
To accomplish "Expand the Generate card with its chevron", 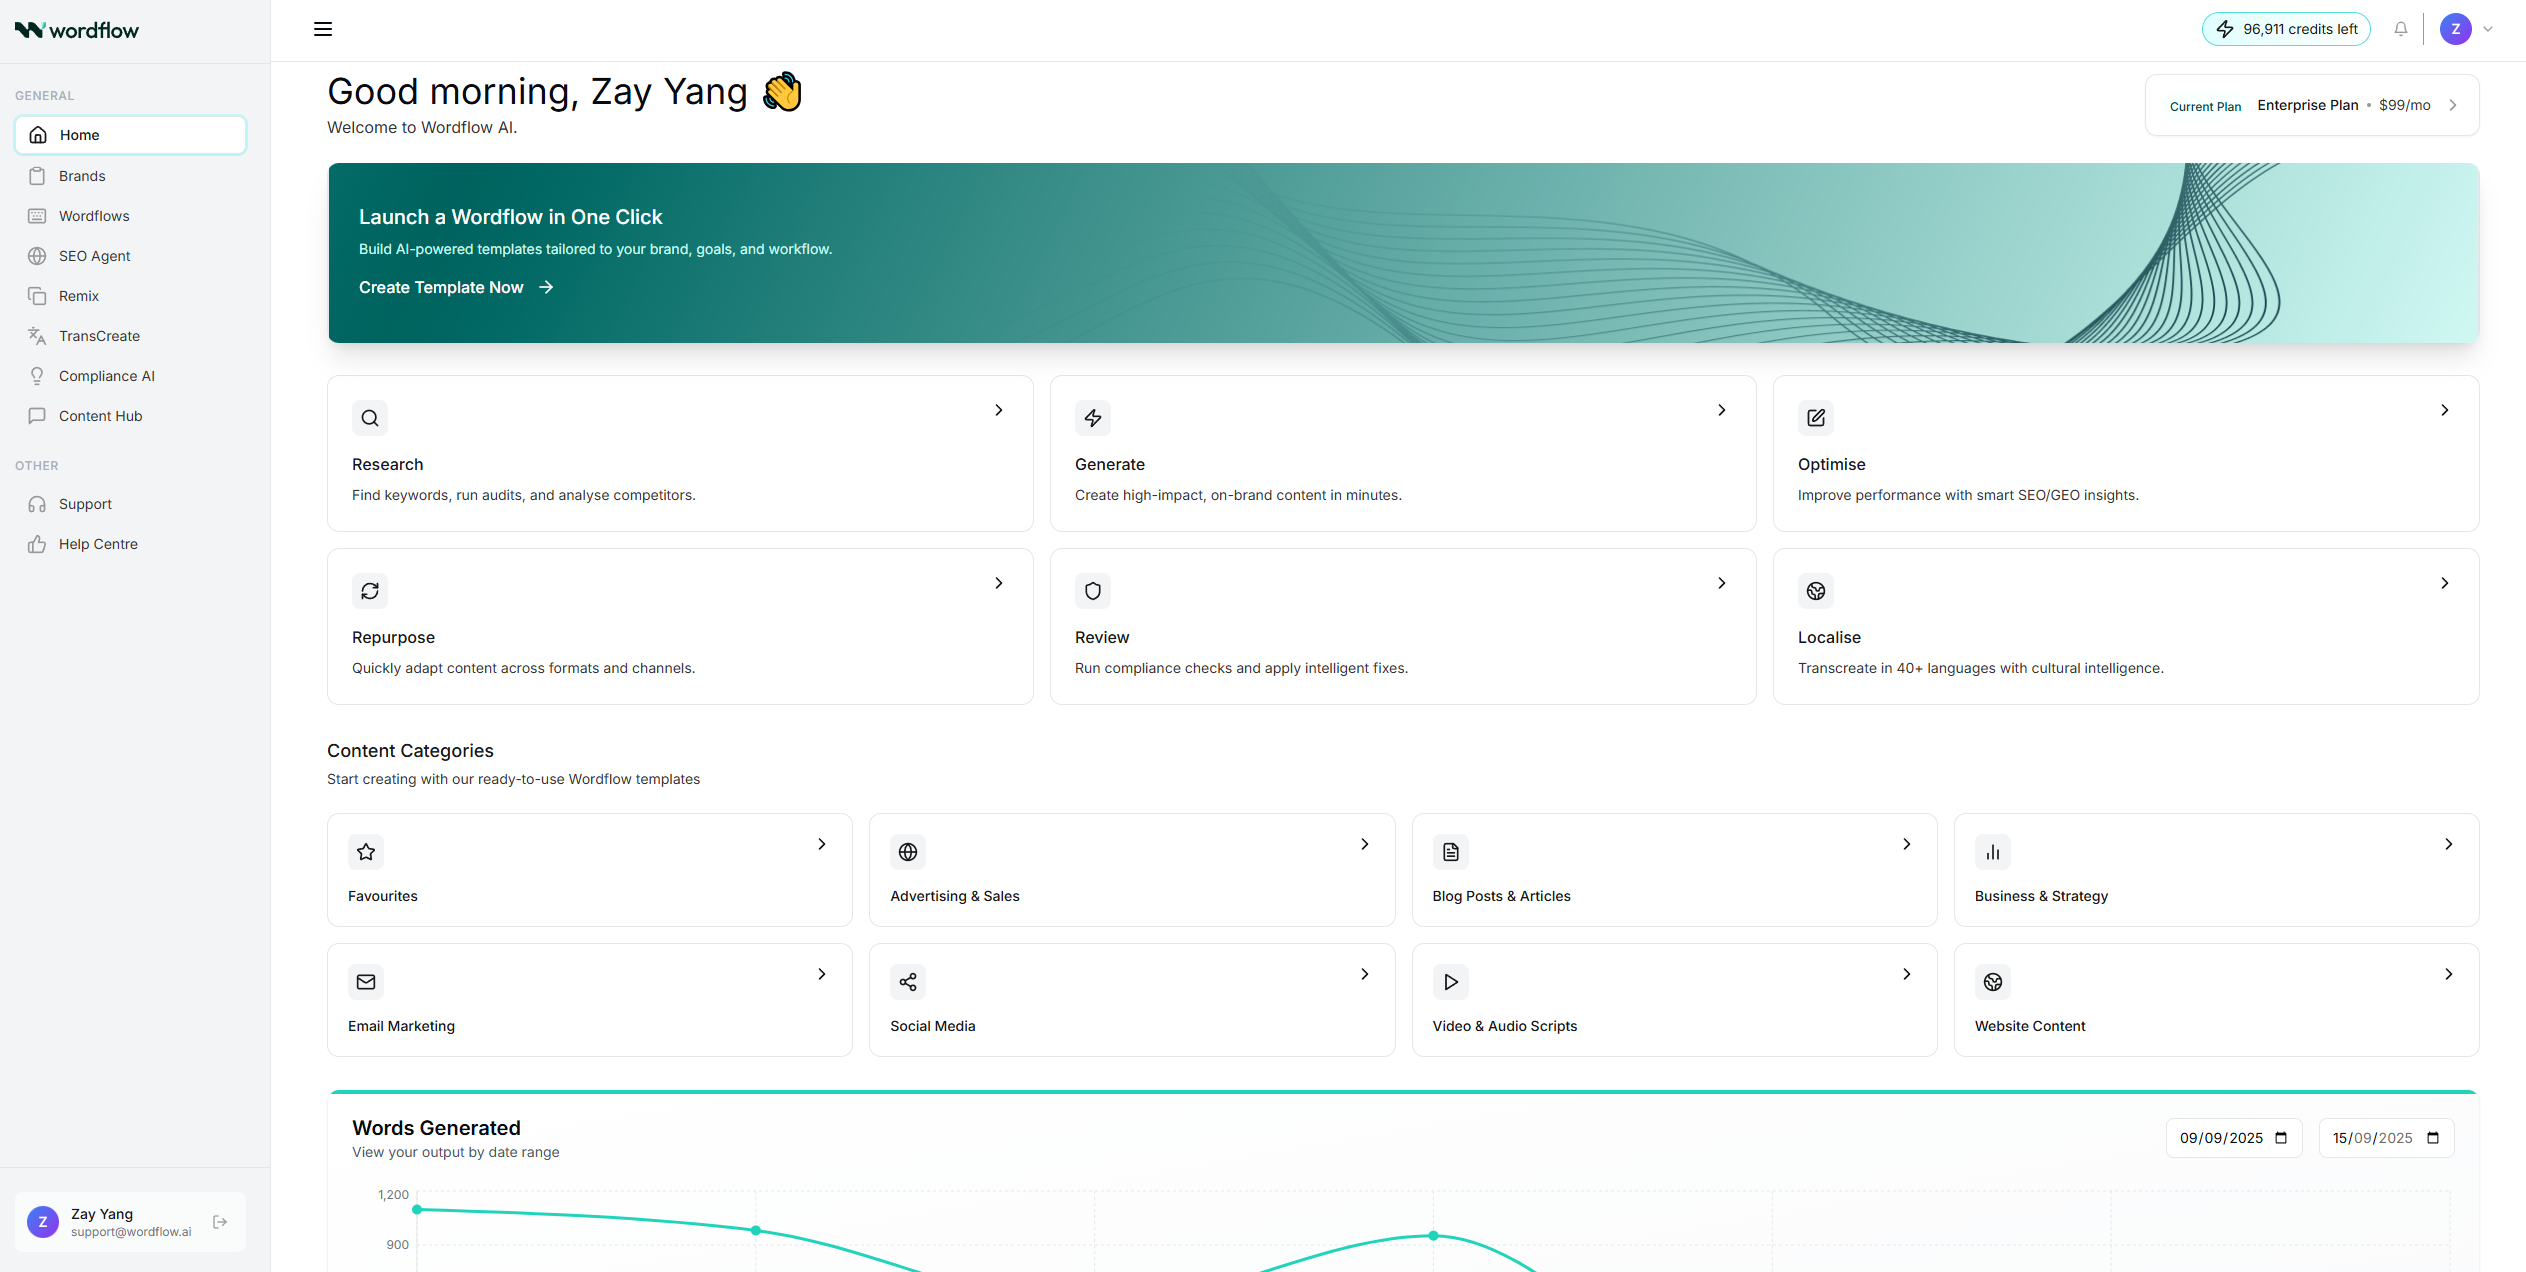I will tap(1721, 410).
